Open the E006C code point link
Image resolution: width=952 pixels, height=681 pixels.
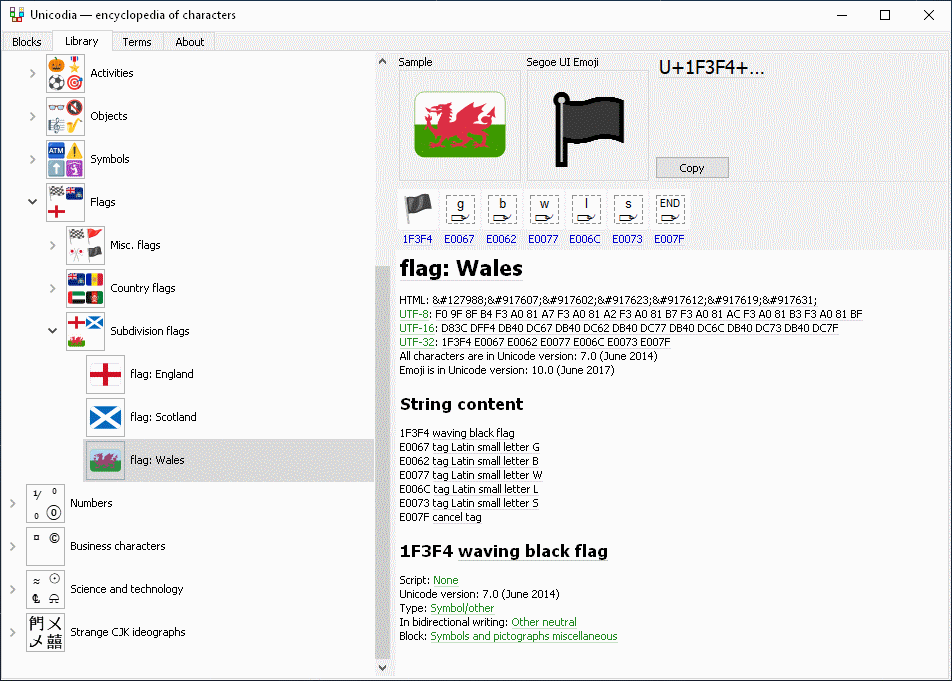[x=585, y=239]
